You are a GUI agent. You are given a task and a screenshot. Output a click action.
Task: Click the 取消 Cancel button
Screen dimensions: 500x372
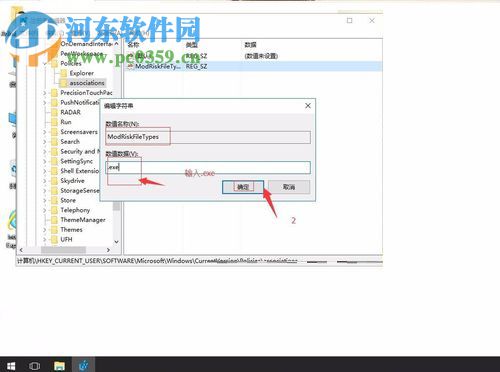[289, 187]
